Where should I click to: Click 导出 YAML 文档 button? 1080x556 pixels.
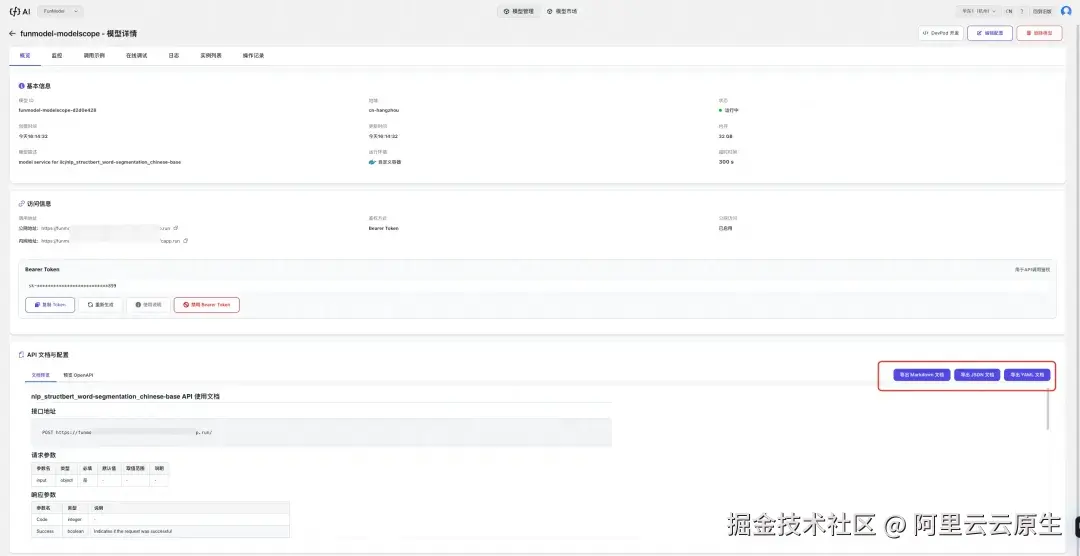point(1027,375)
